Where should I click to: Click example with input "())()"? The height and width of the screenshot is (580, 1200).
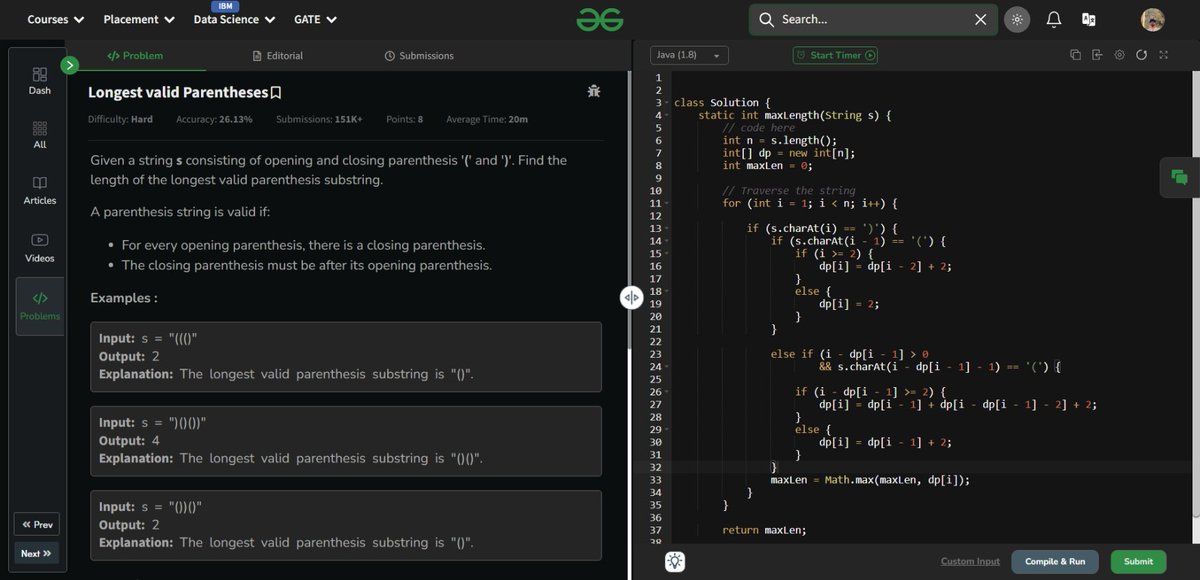[x=346, y=525]
